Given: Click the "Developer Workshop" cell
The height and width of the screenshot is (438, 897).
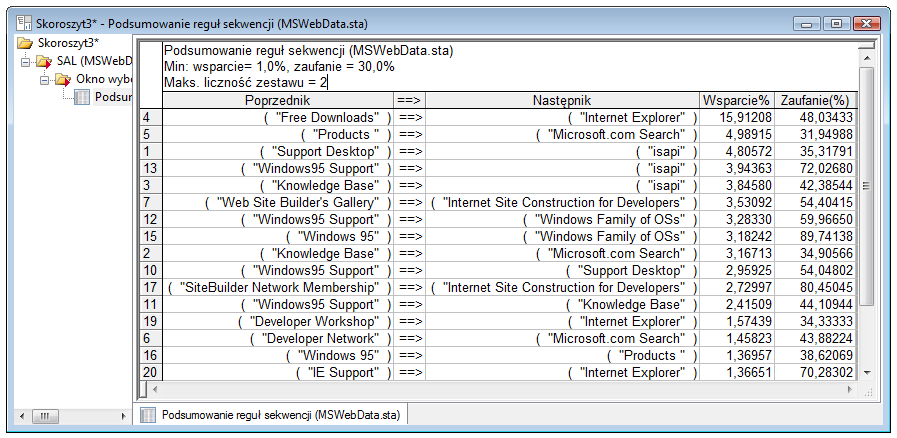Looking at the screenshot, I should 277,321.
